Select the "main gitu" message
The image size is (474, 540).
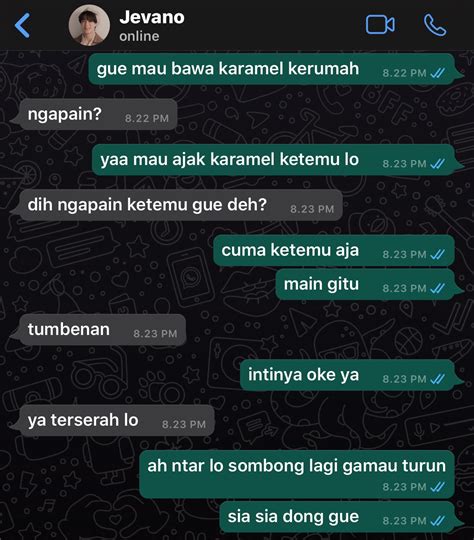point(365,284)
